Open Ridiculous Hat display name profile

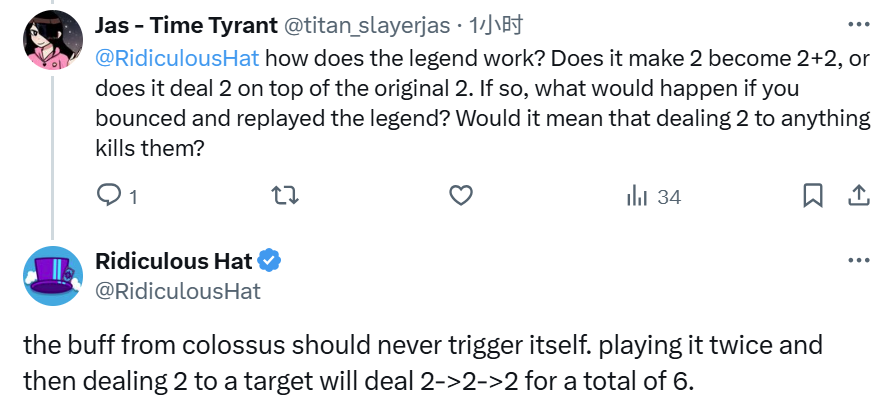(173, 261)
